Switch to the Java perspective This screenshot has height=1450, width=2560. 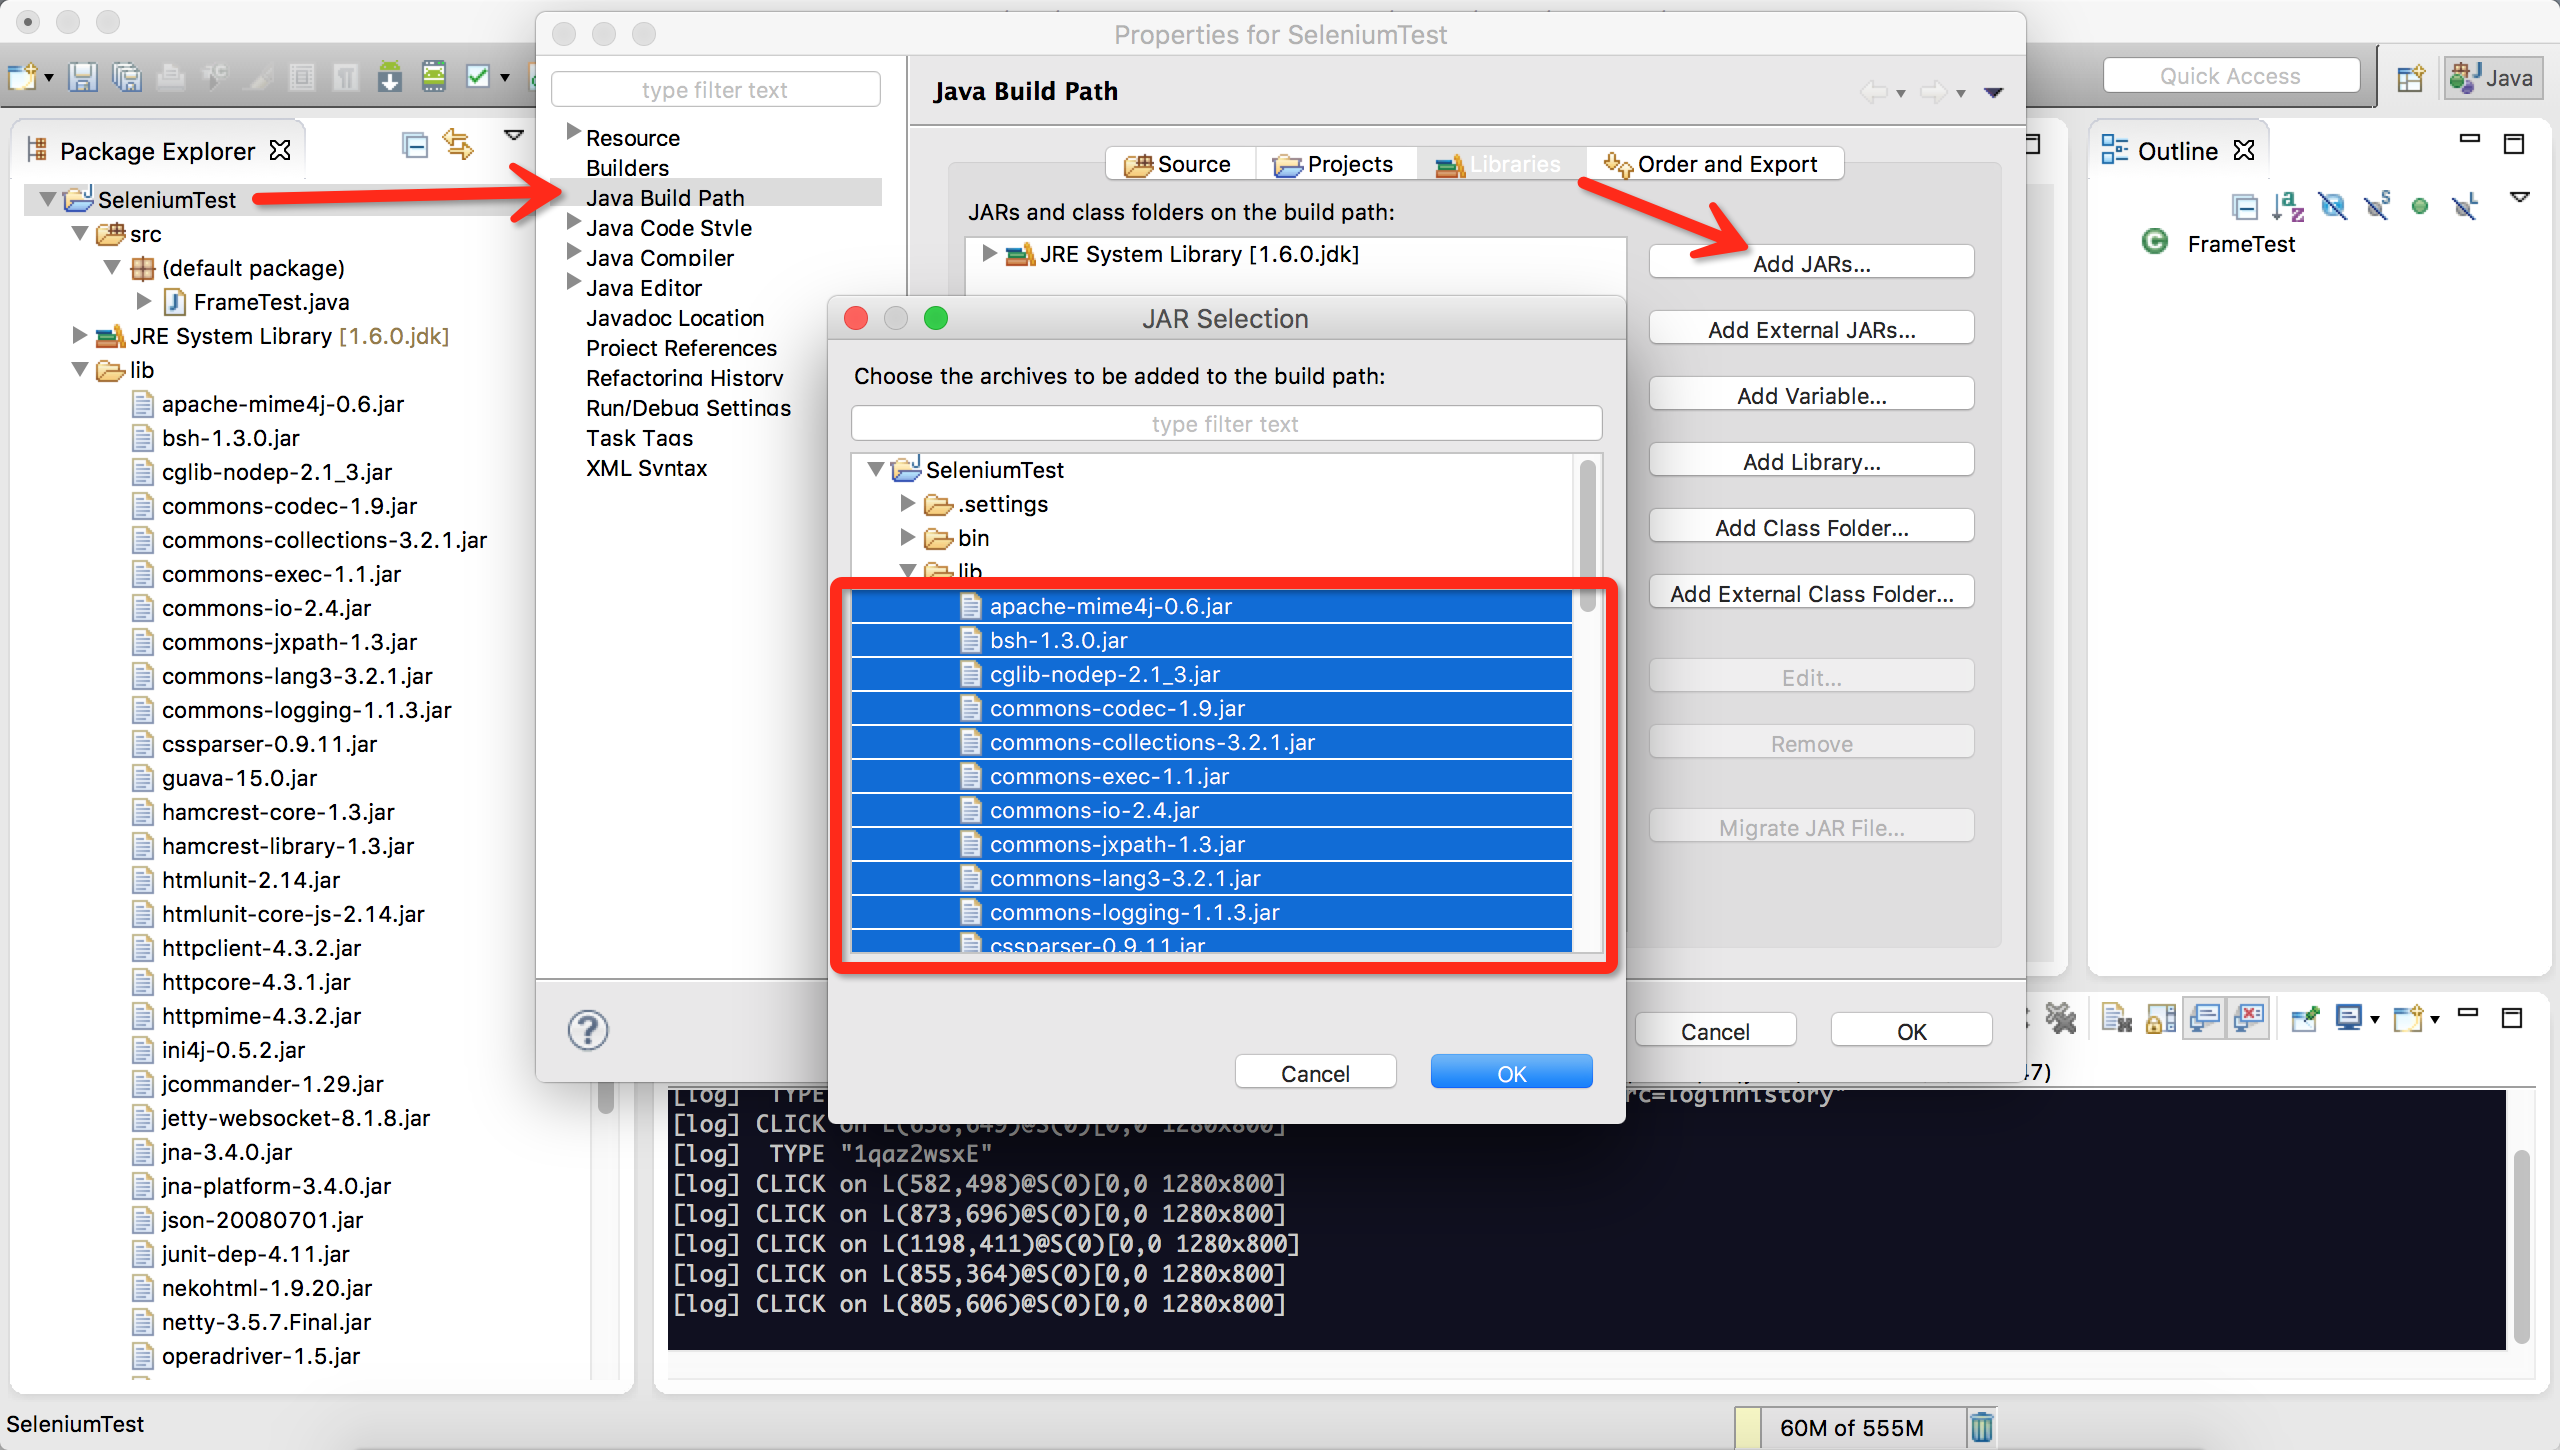[x=2492, y=77]
